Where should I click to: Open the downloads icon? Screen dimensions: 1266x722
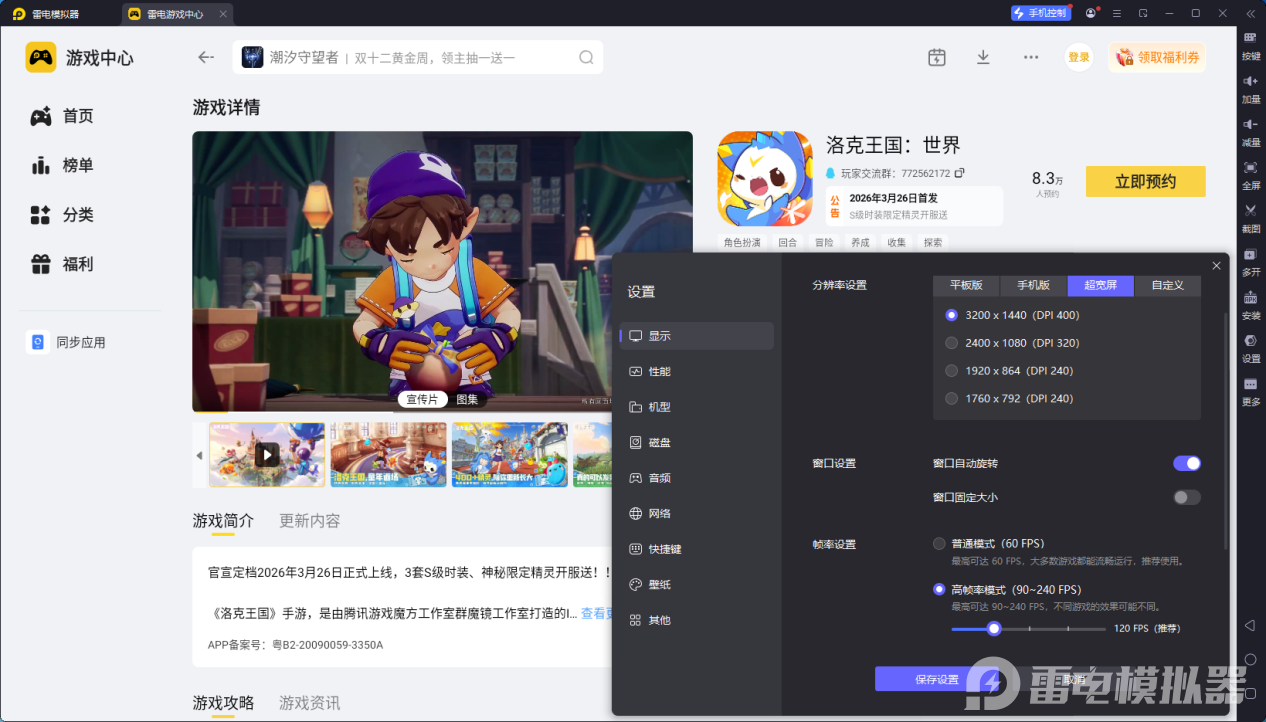click(983, 57)
